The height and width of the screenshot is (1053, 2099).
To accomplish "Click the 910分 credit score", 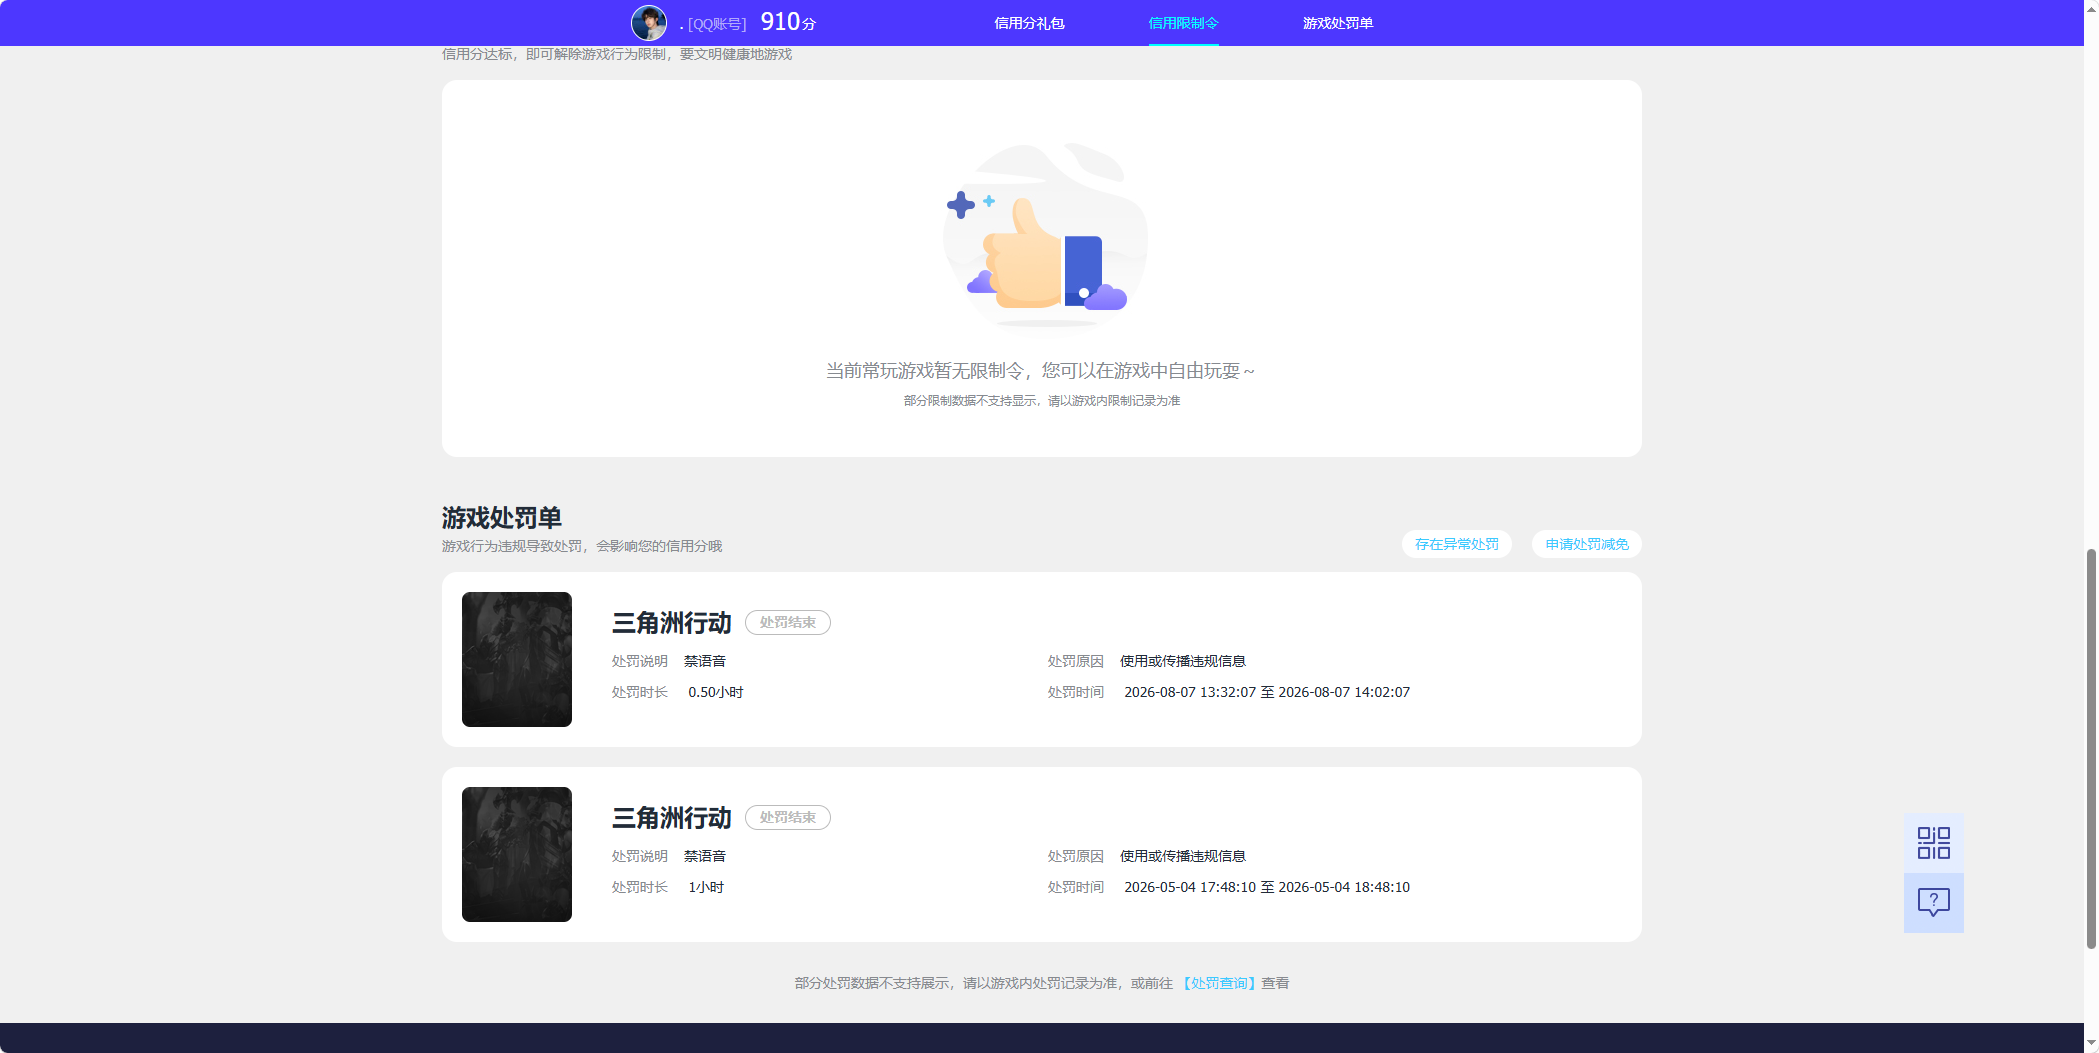I will [788, 22].
